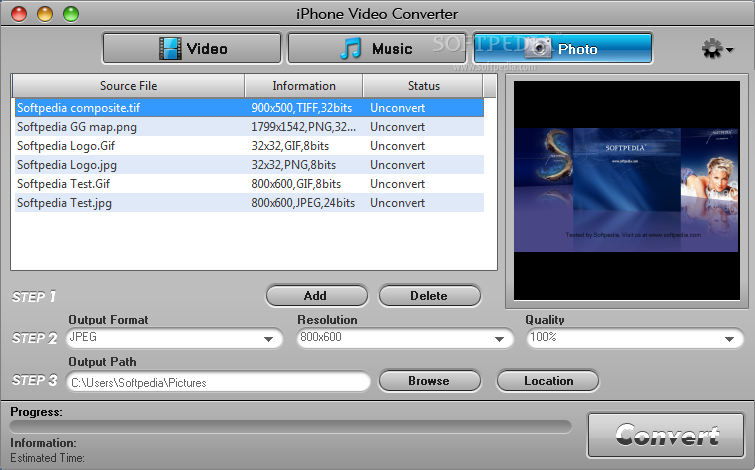This screenshot has width=755, height=470.
Task: Click the film strip icon on Video tab
Action: click(x=170, y=49)
